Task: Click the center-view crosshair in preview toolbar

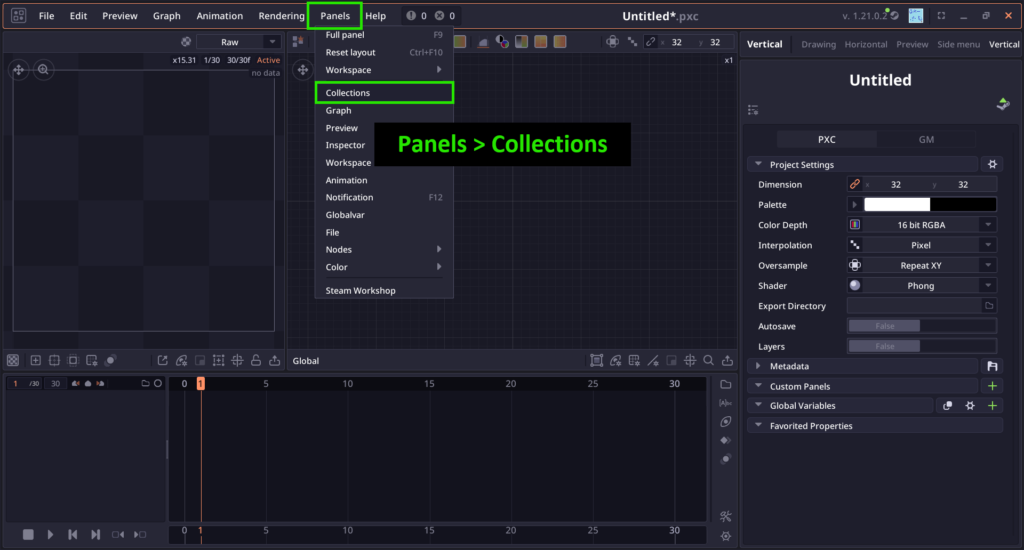Action: click(237, 361)
